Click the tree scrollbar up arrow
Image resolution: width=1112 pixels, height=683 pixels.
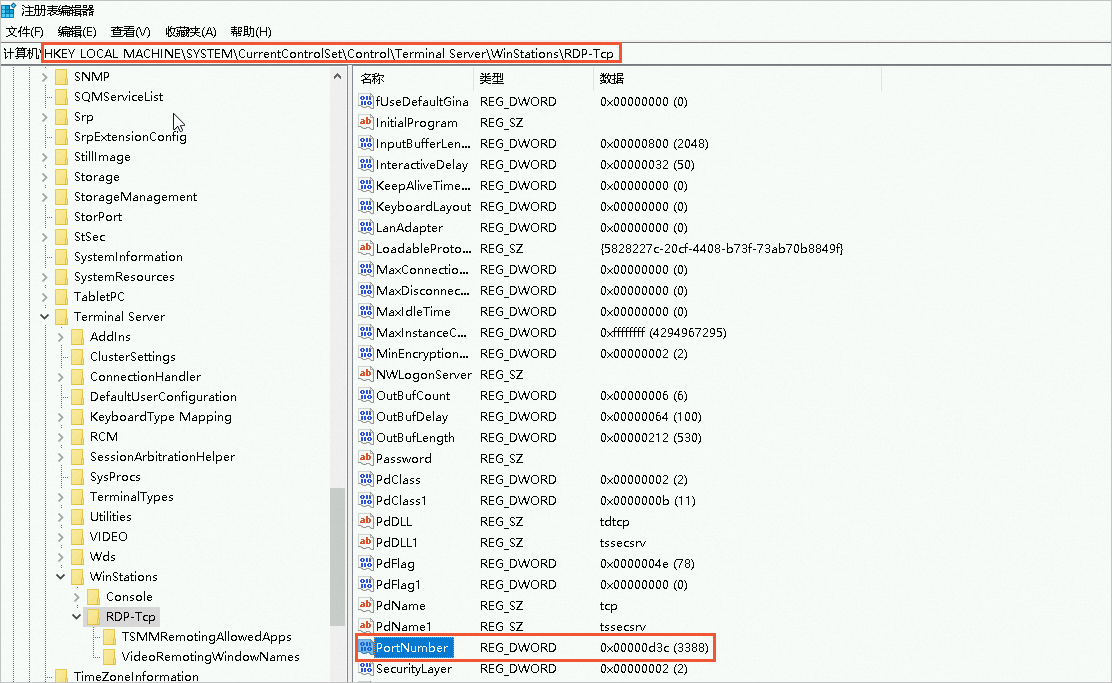338,76
